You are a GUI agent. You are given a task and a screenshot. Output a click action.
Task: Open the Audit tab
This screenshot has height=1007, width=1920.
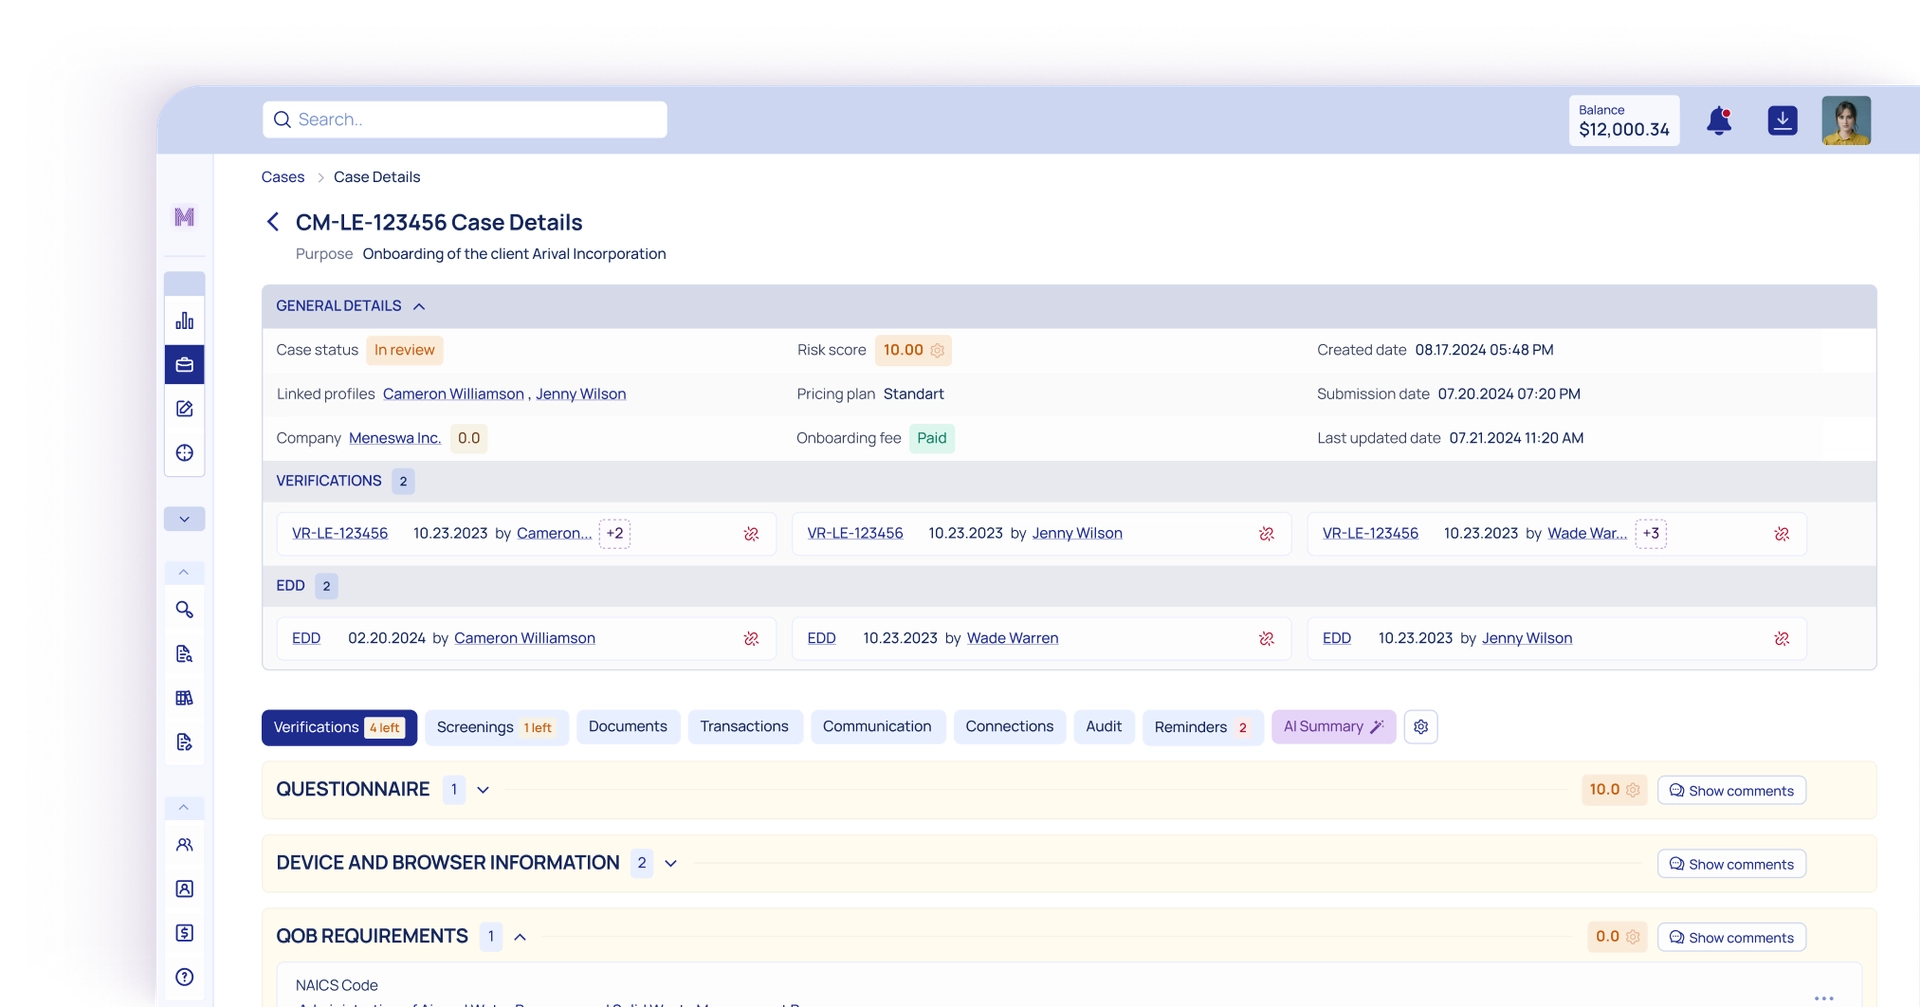1104,727
